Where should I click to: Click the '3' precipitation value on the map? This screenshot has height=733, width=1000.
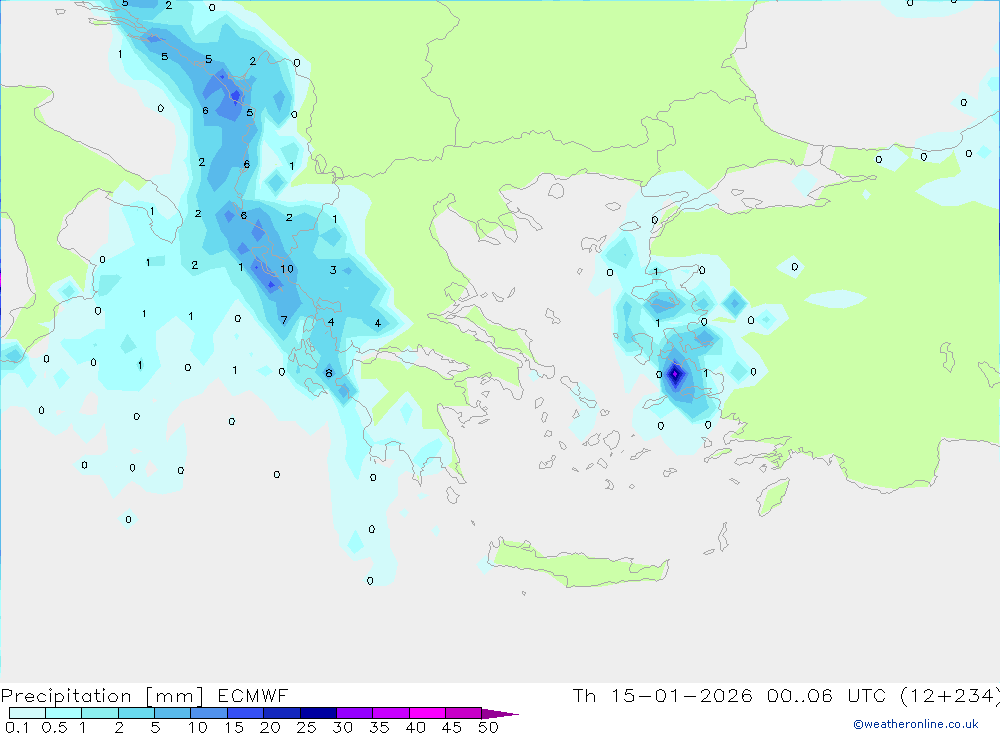(x=333, y=270)
